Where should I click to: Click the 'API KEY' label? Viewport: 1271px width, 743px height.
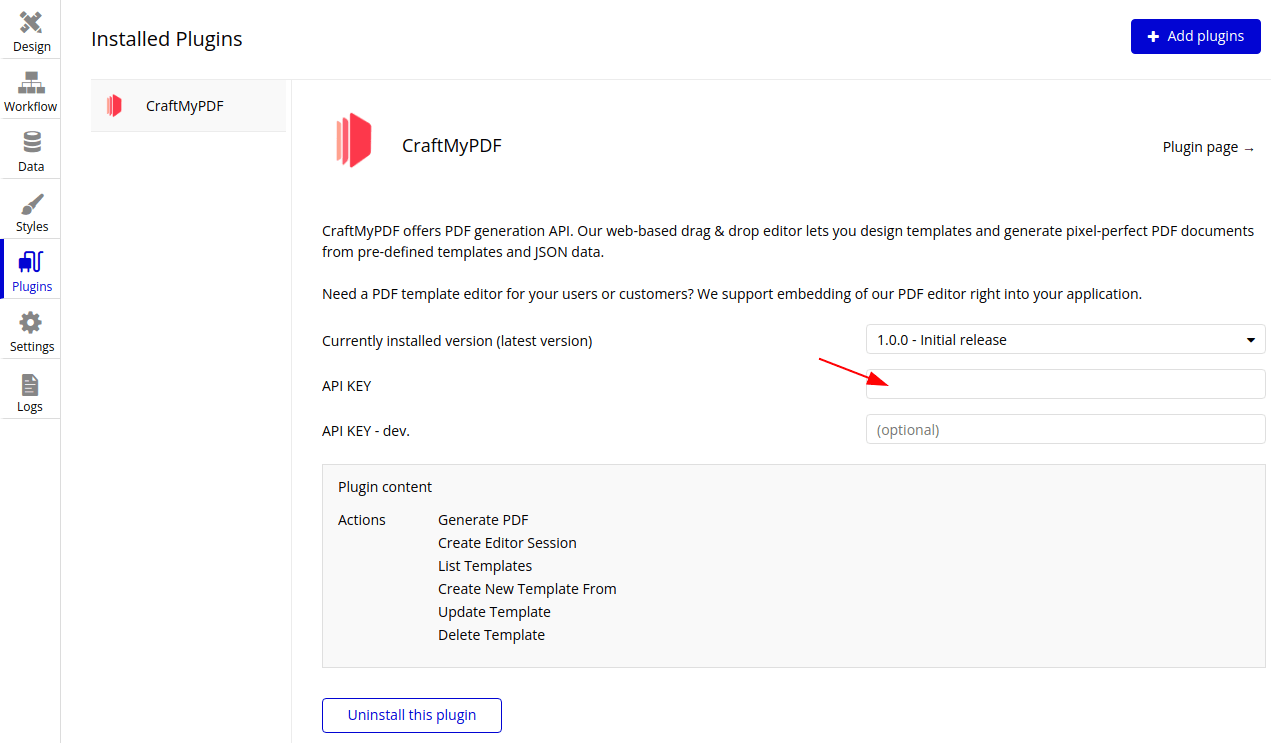click(x=347, y=386)
